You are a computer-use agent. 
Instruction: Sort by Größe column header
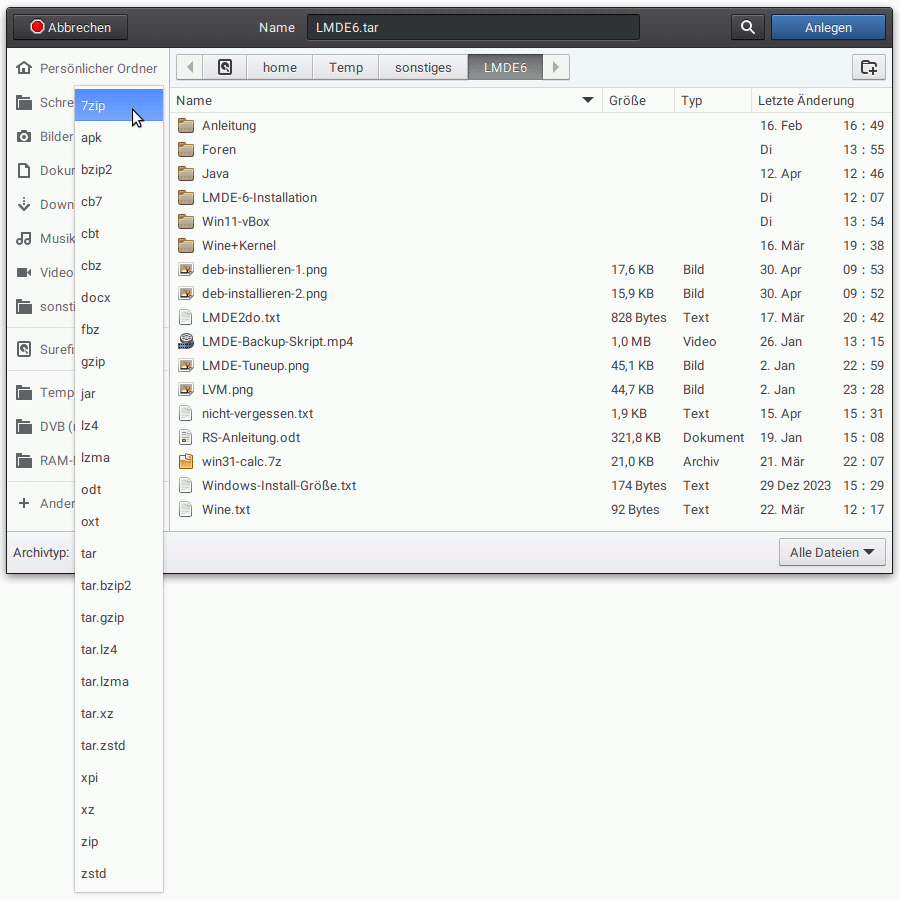[x=638, y=100]
